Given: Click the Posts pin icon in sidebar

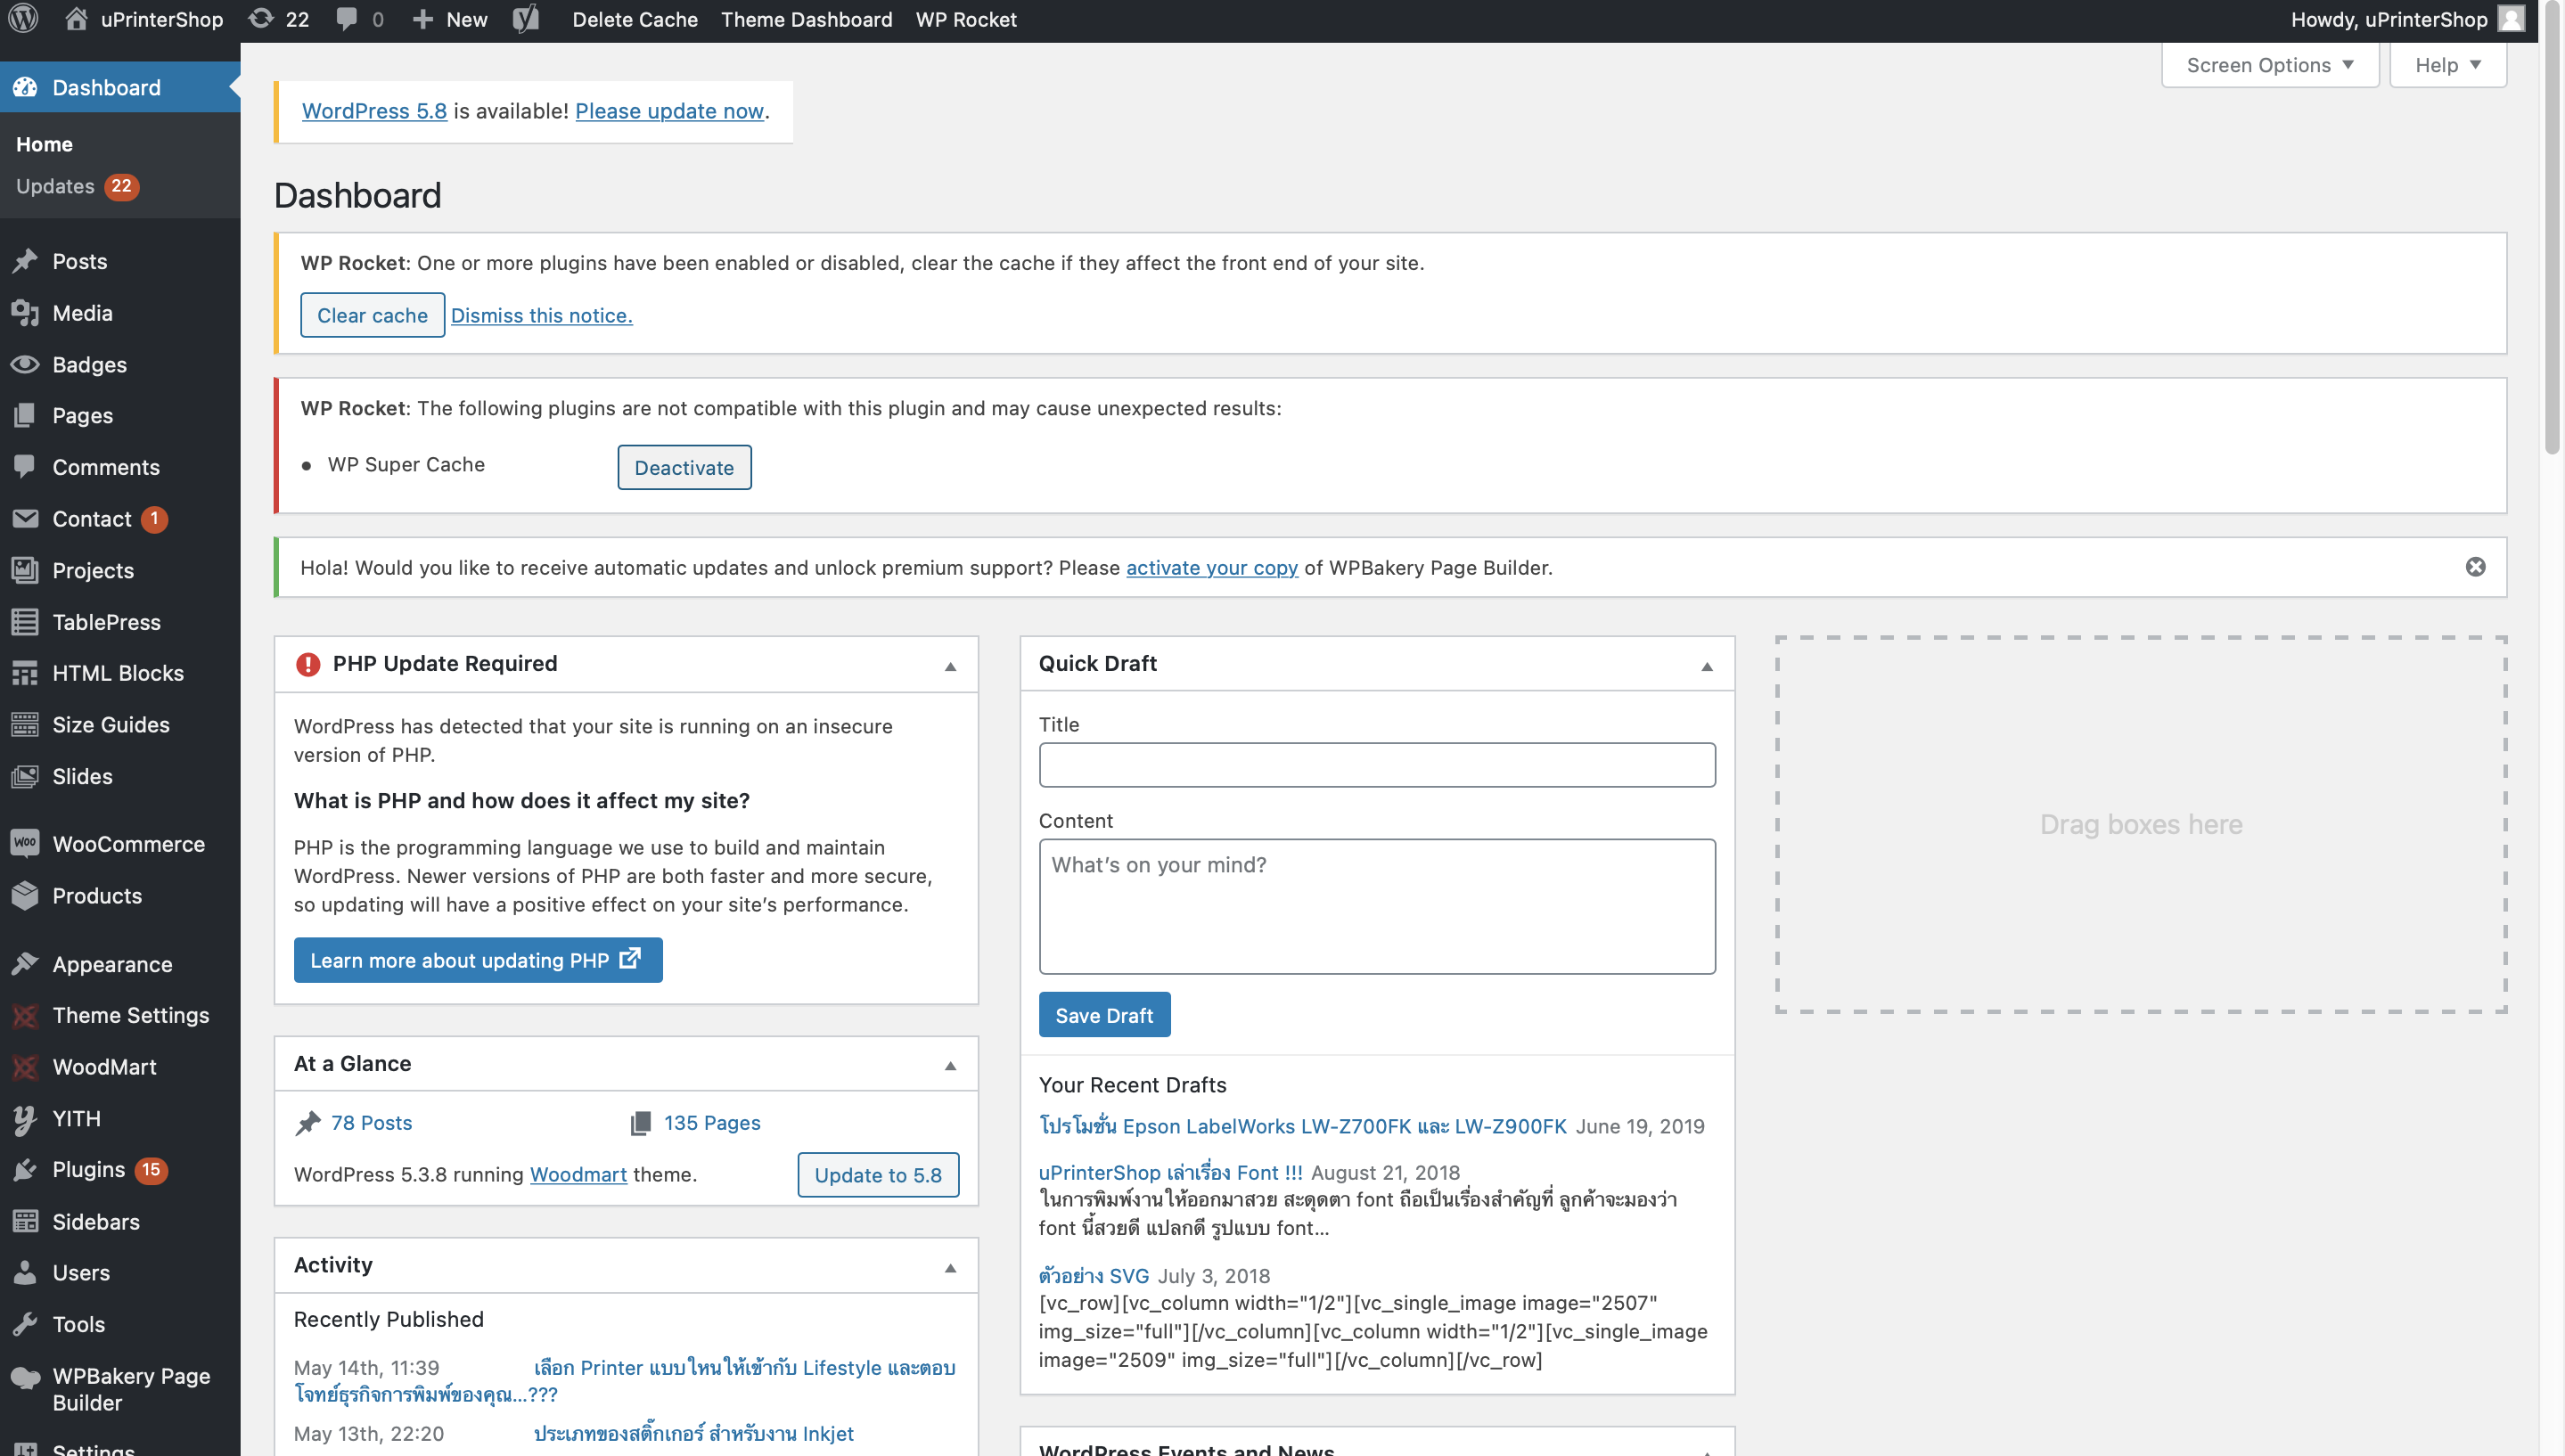Looking at the screenshot, I should point(25,261).
